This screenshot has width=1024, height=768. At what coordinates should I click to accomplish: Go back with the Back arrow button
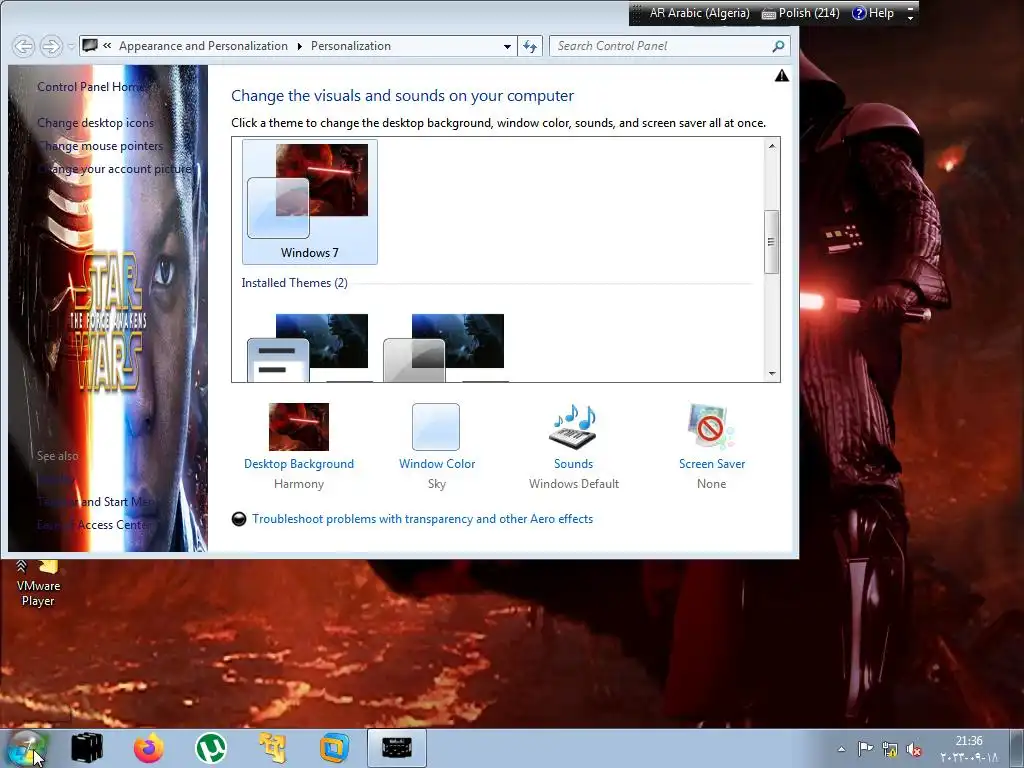coord(24,46)
